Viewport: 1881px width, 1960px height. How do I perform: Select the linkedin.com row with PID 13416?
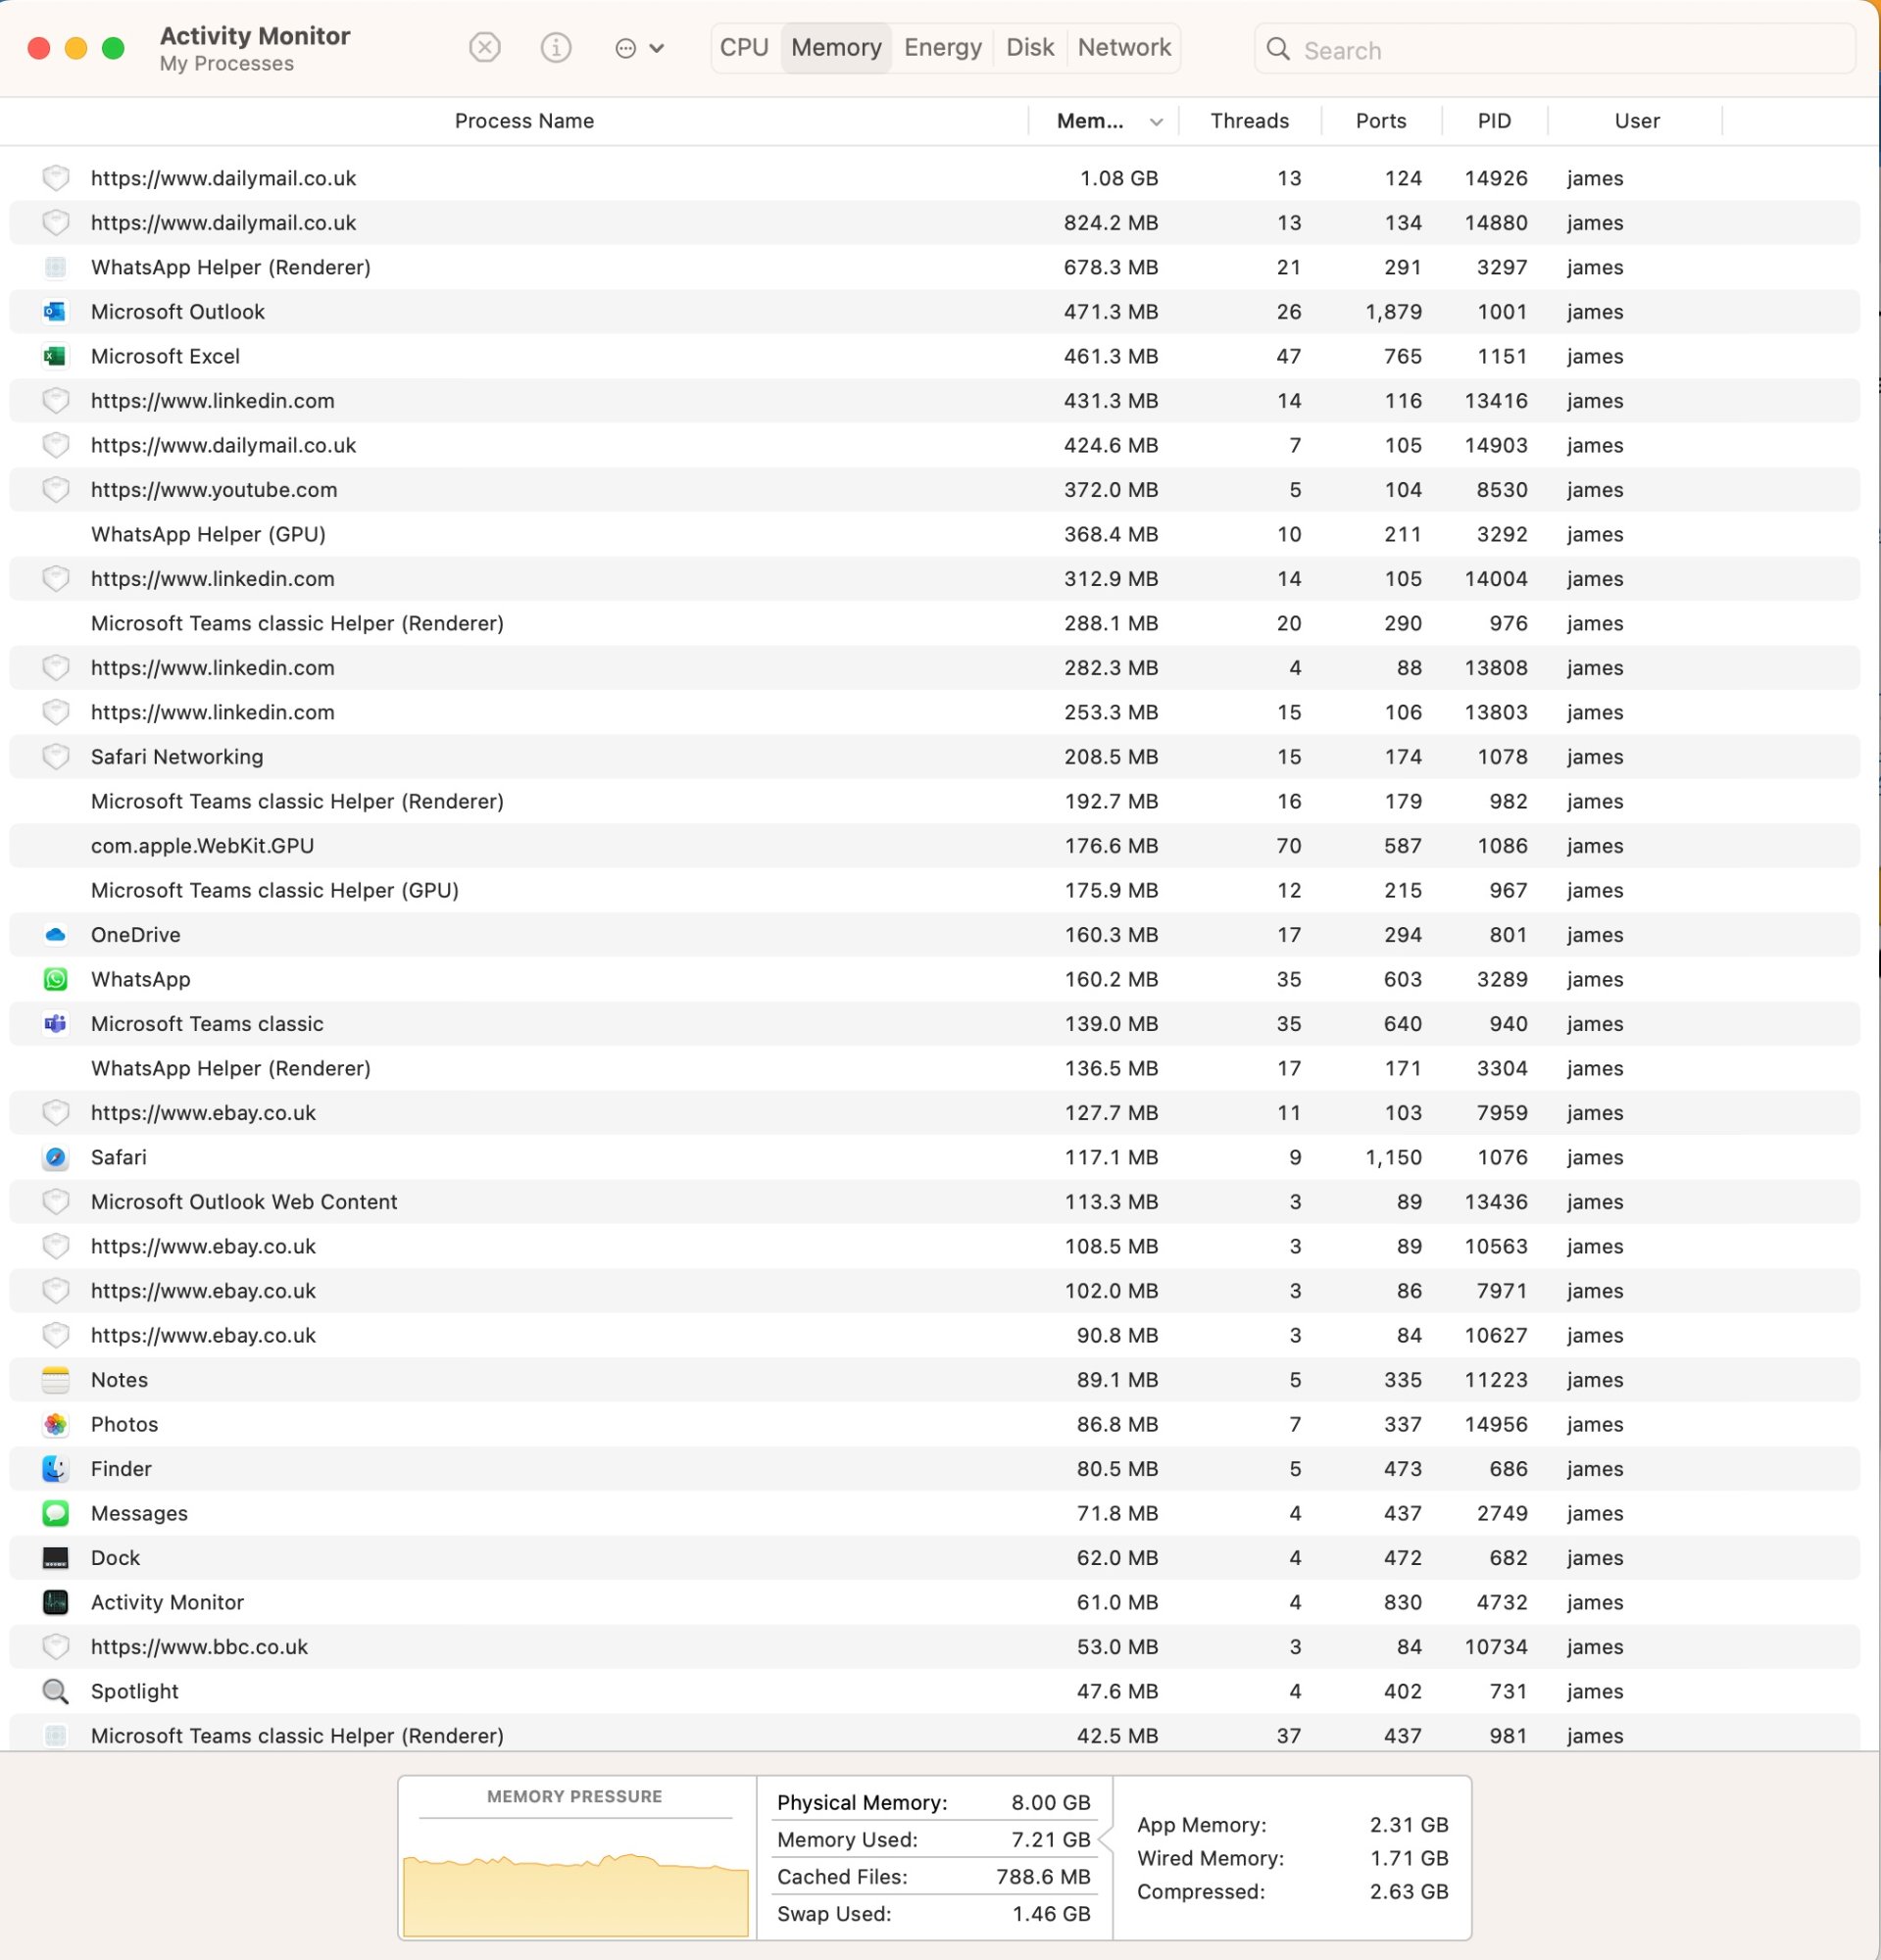(x=934, y=401)
